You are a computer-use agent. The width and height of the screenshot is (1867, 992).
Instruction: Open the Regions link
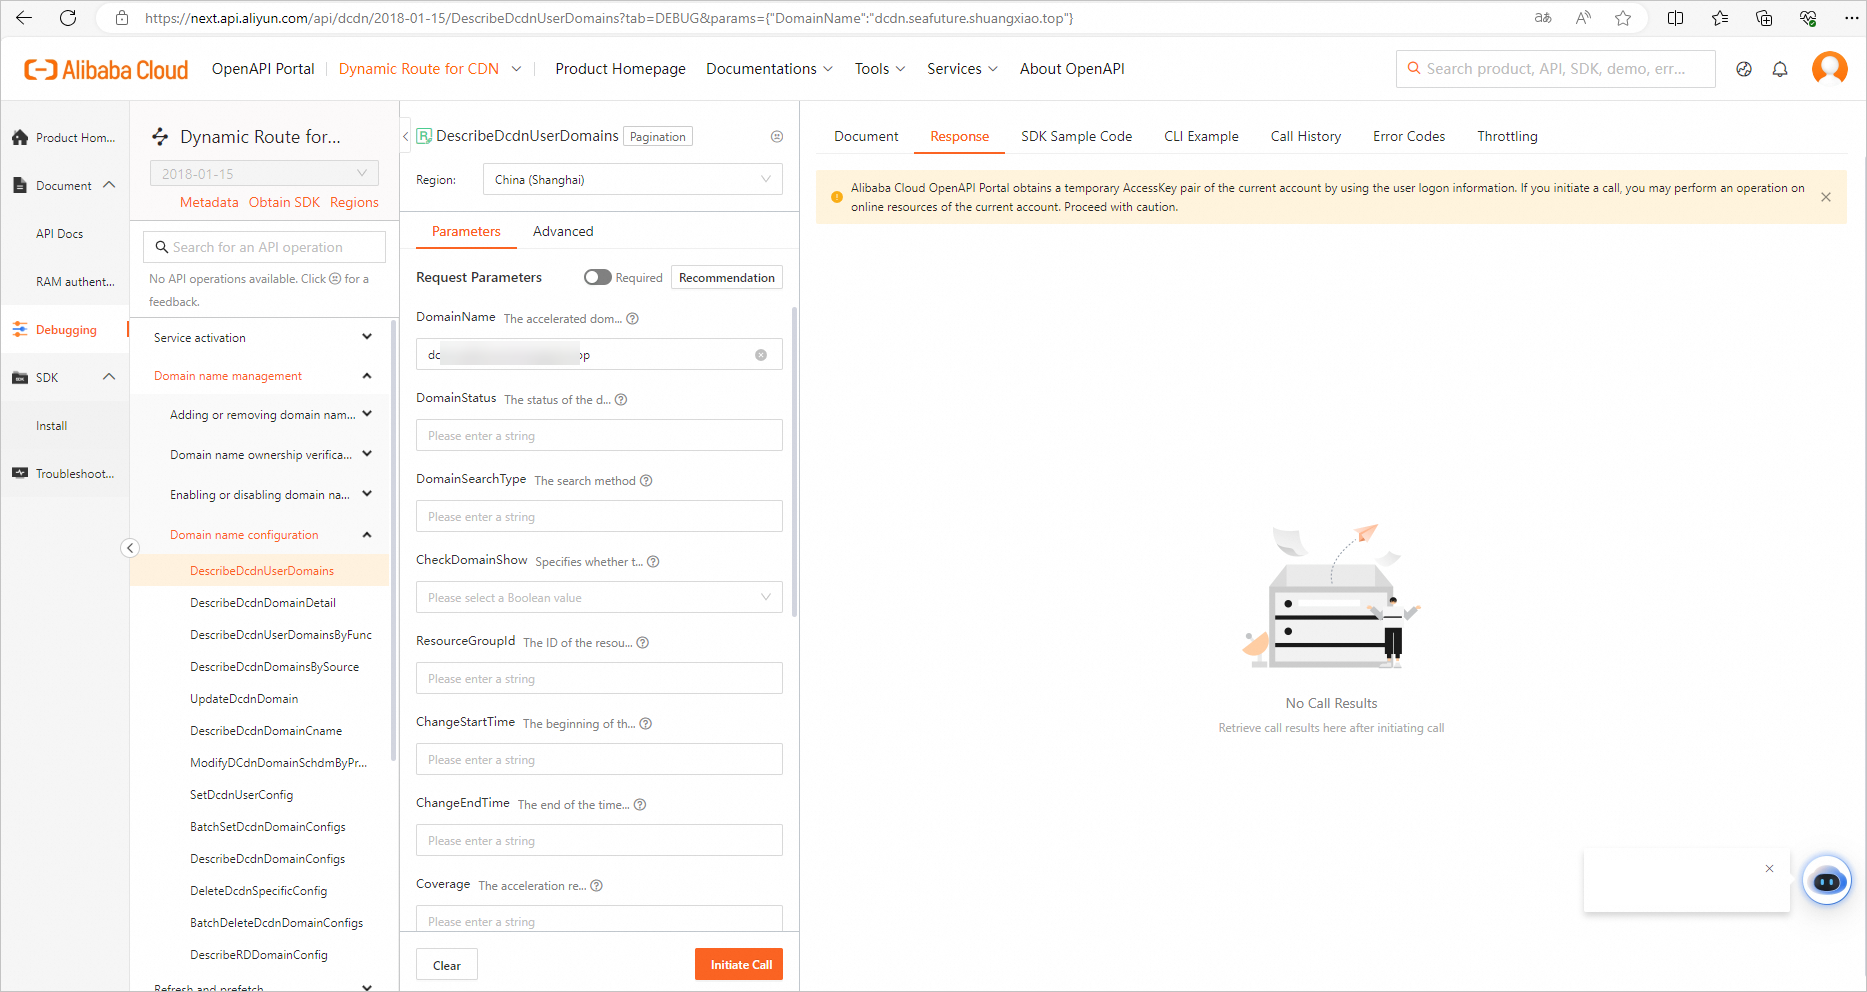354,202
